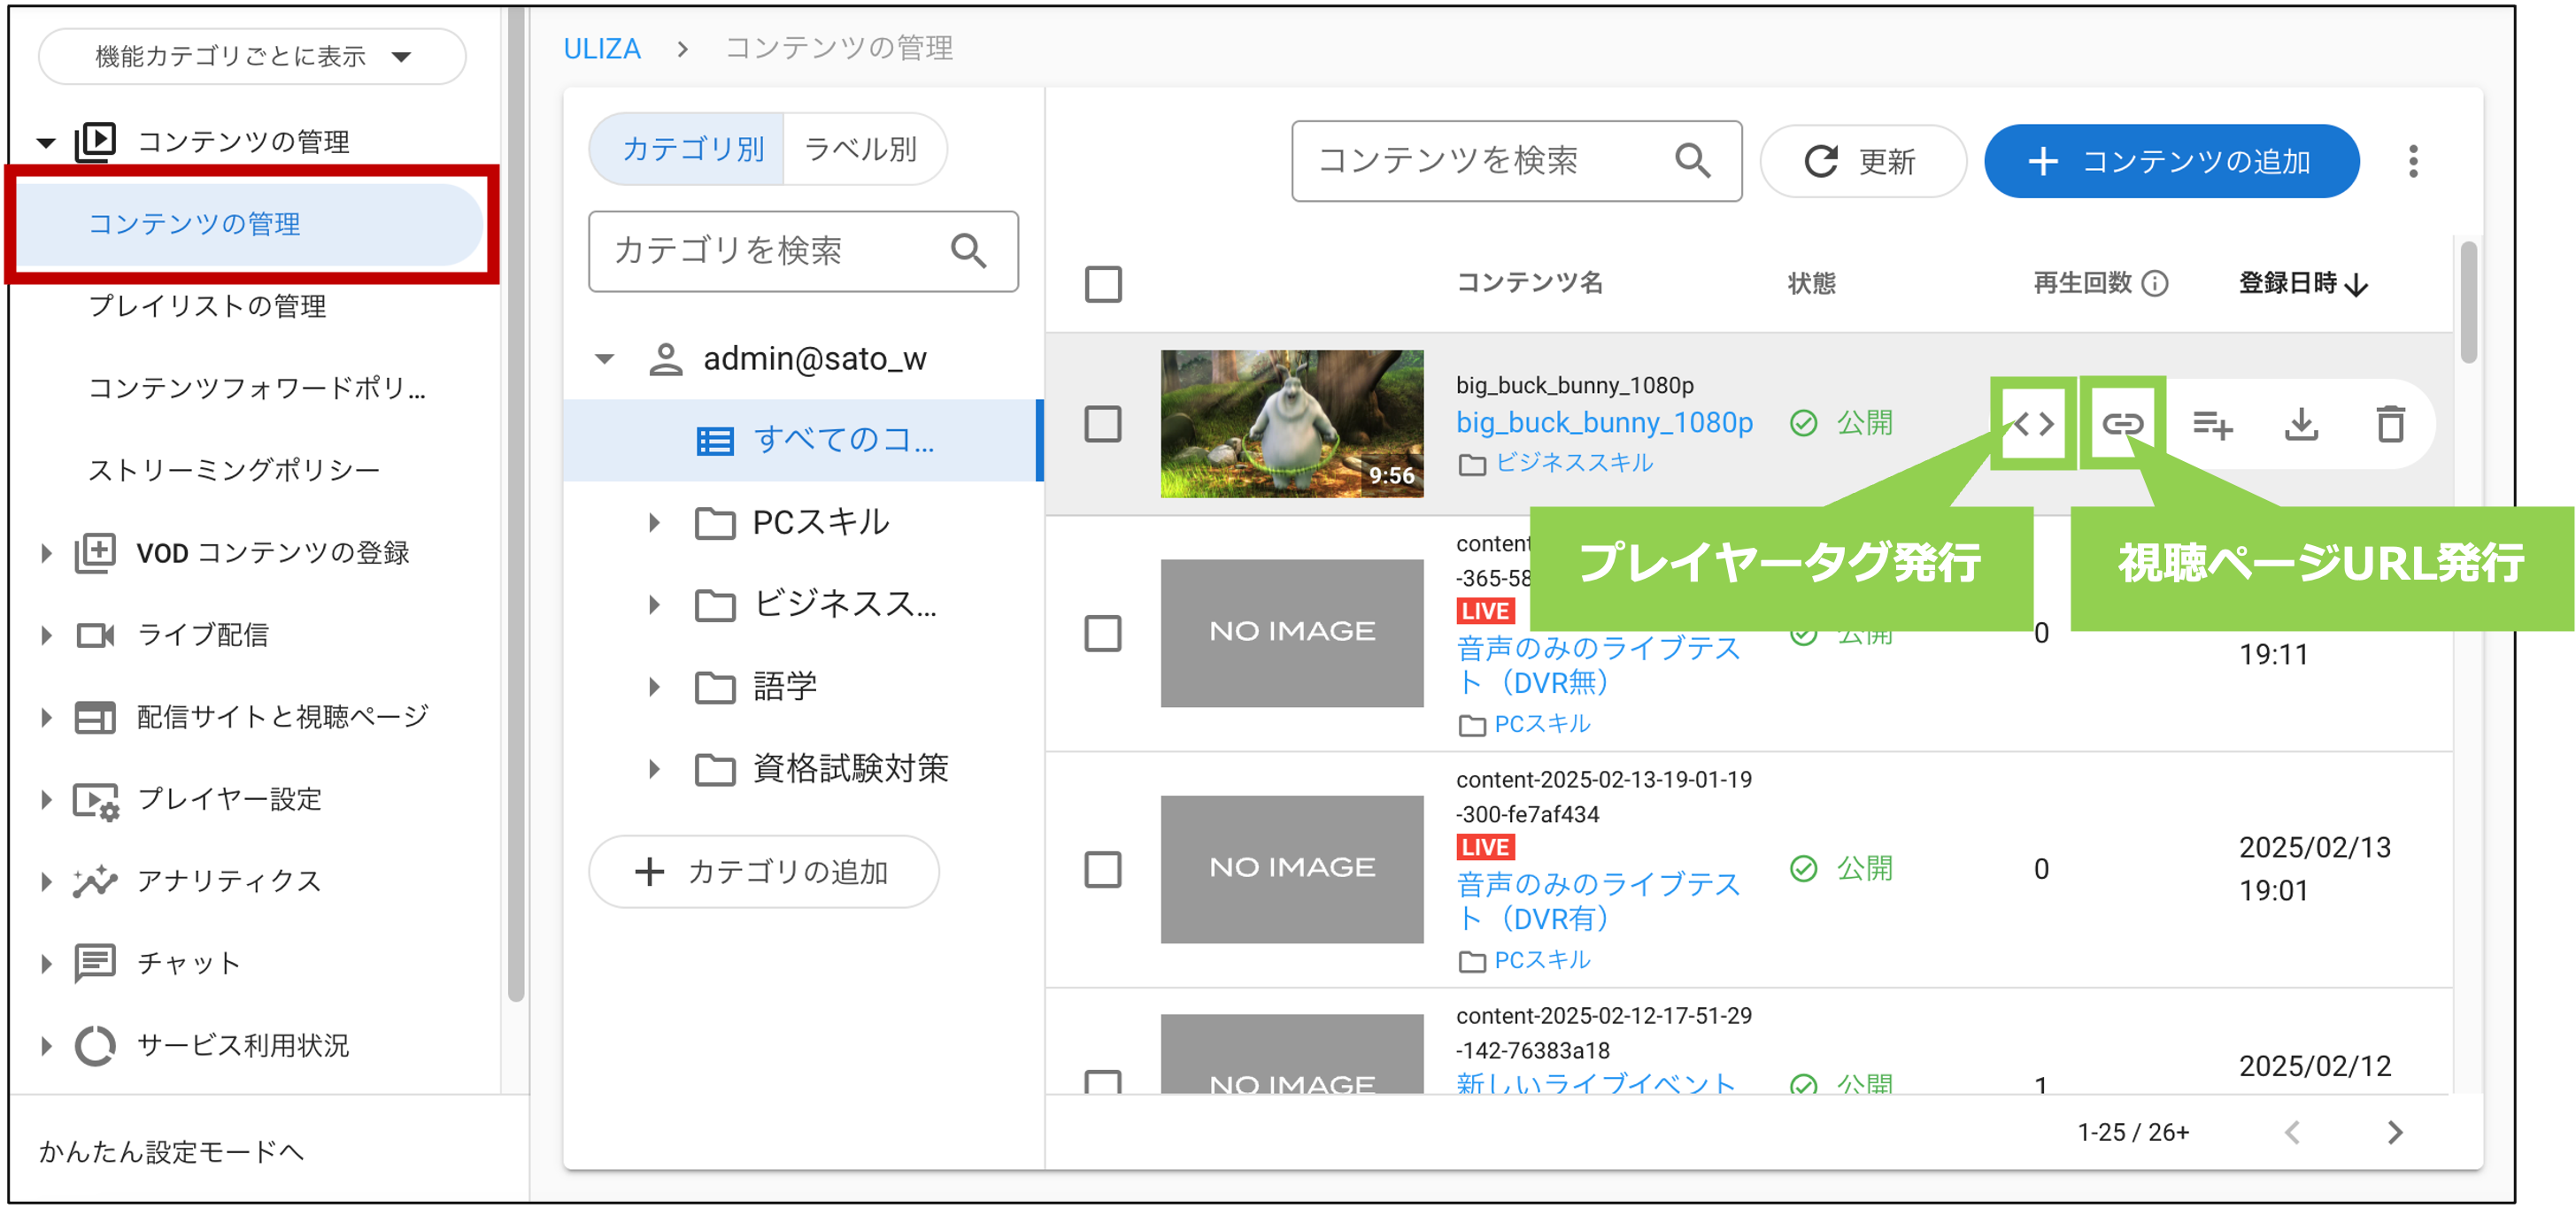The image size is (2576, 1208).
Task: Click big_buck_bunny video thumbnail
Action: click(x=1292, y=424)
